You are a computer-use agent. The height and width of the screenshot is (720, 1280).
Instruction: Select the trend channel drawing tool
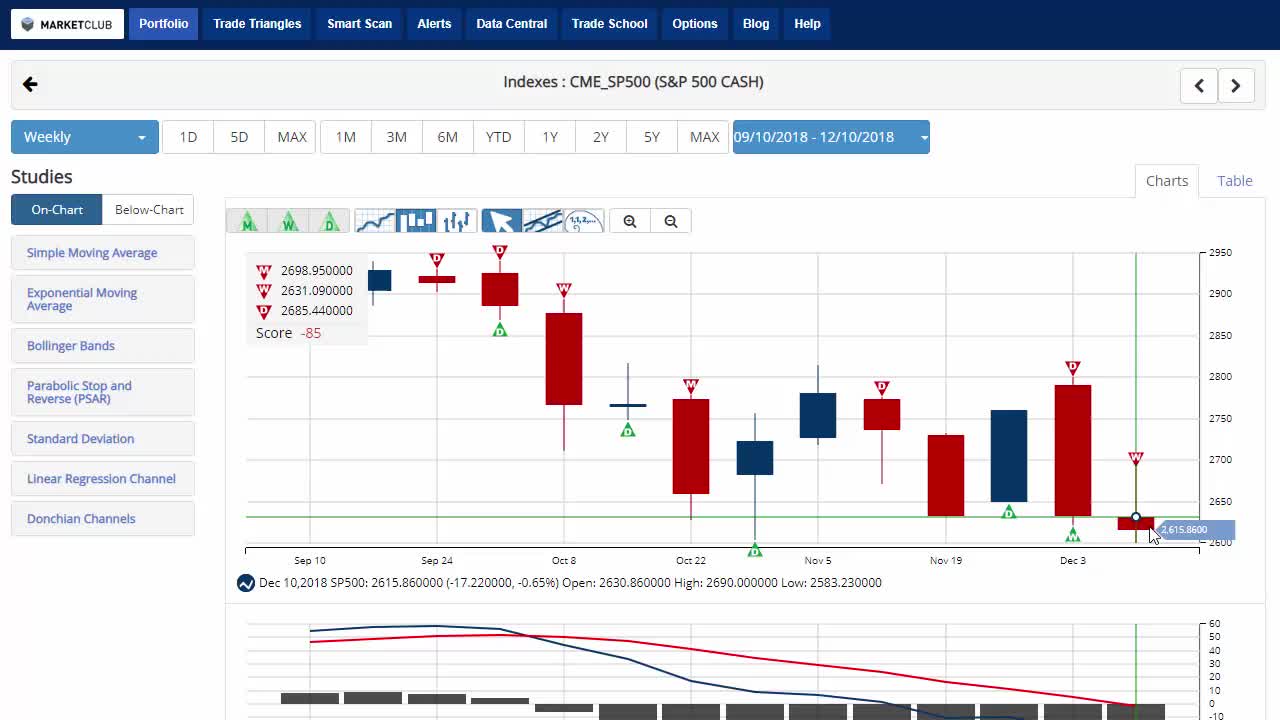(542, 221)
